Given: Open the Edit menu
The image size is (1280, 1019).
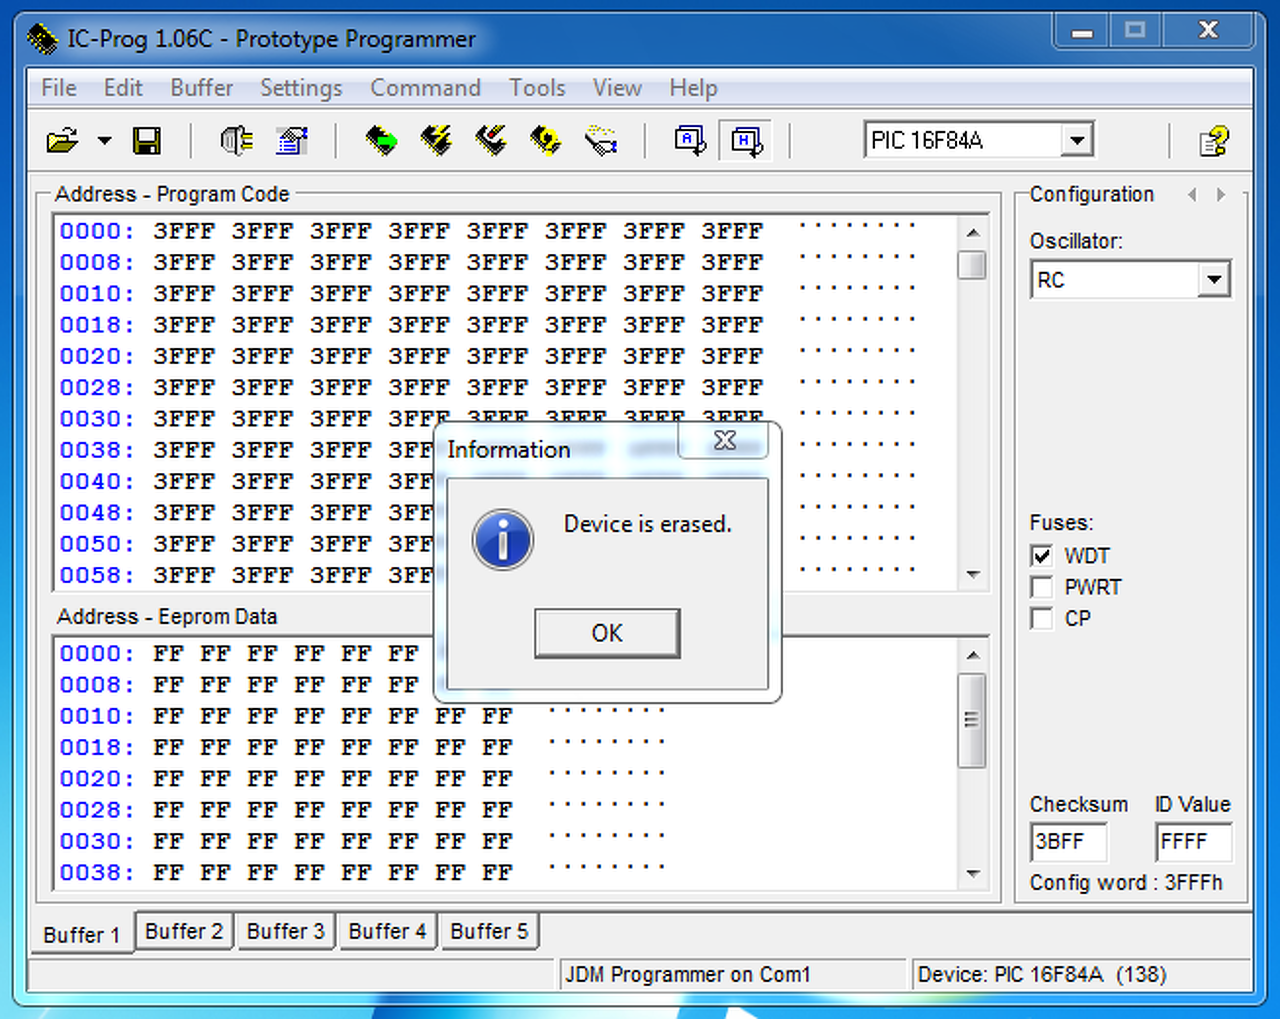Looking at the screenshot, I should point(123,88).
